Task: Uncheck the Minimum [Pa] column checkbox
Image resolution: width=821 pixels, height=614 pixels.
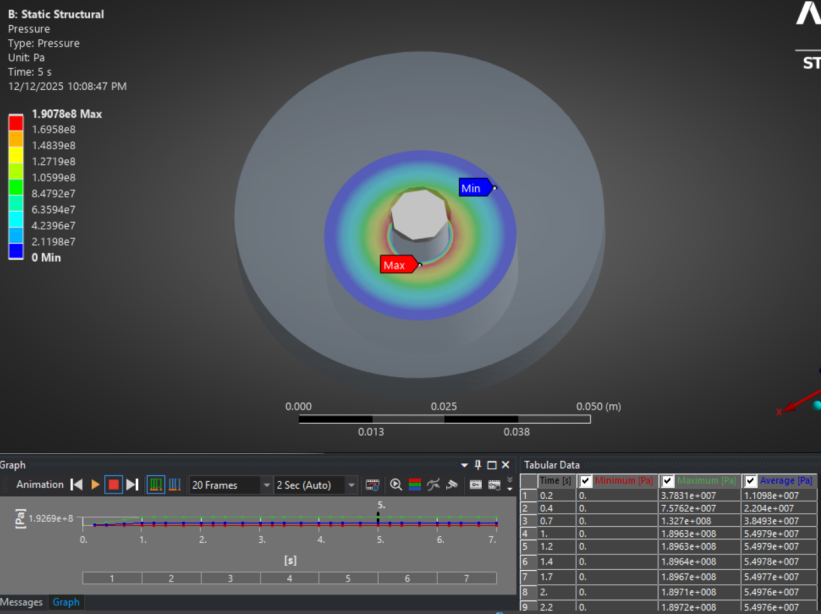Action: [x=586, y=481]
